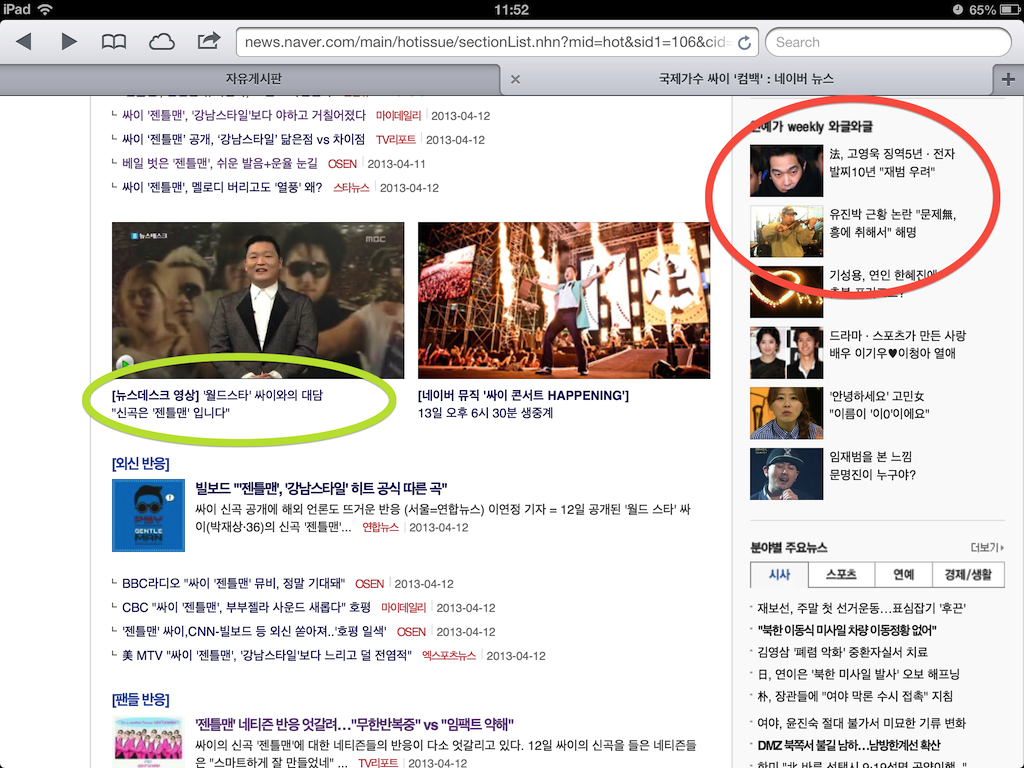
Task: Open 멜로디 버리고도 '열풍' 왜? article
Action: tap(222, 187)
